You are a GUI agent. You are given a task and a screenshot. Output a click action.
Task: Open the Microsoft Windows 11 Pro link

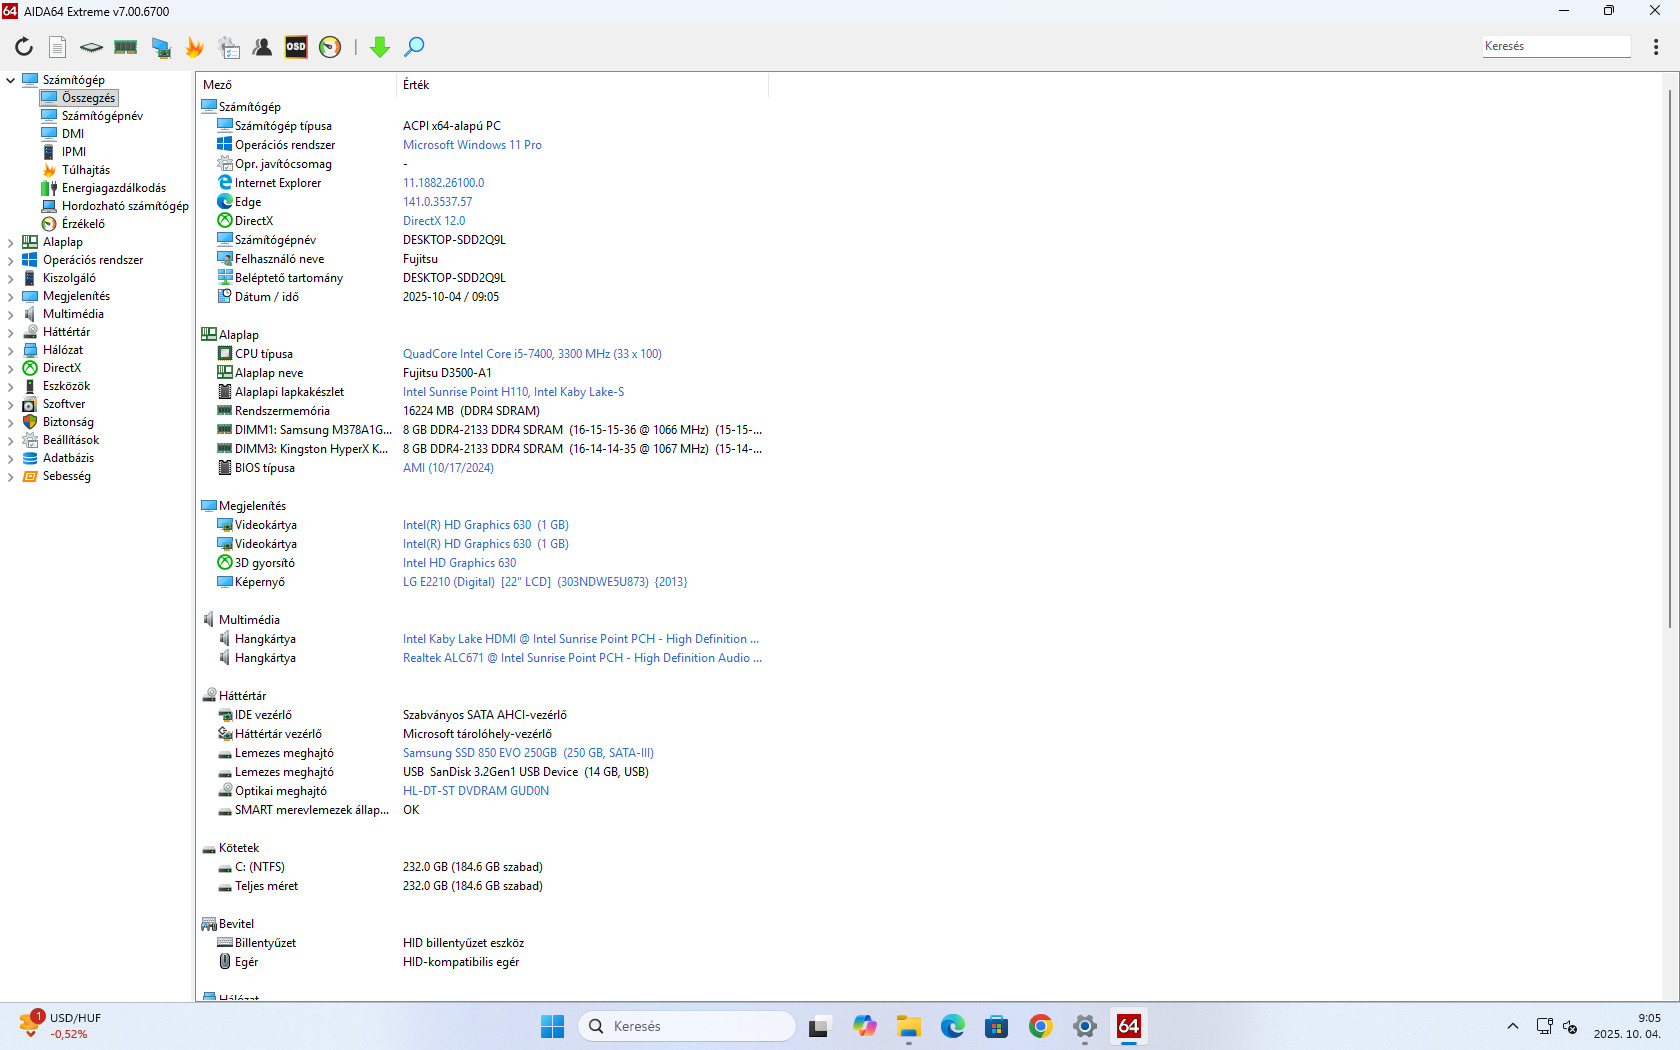click(472, 145)
